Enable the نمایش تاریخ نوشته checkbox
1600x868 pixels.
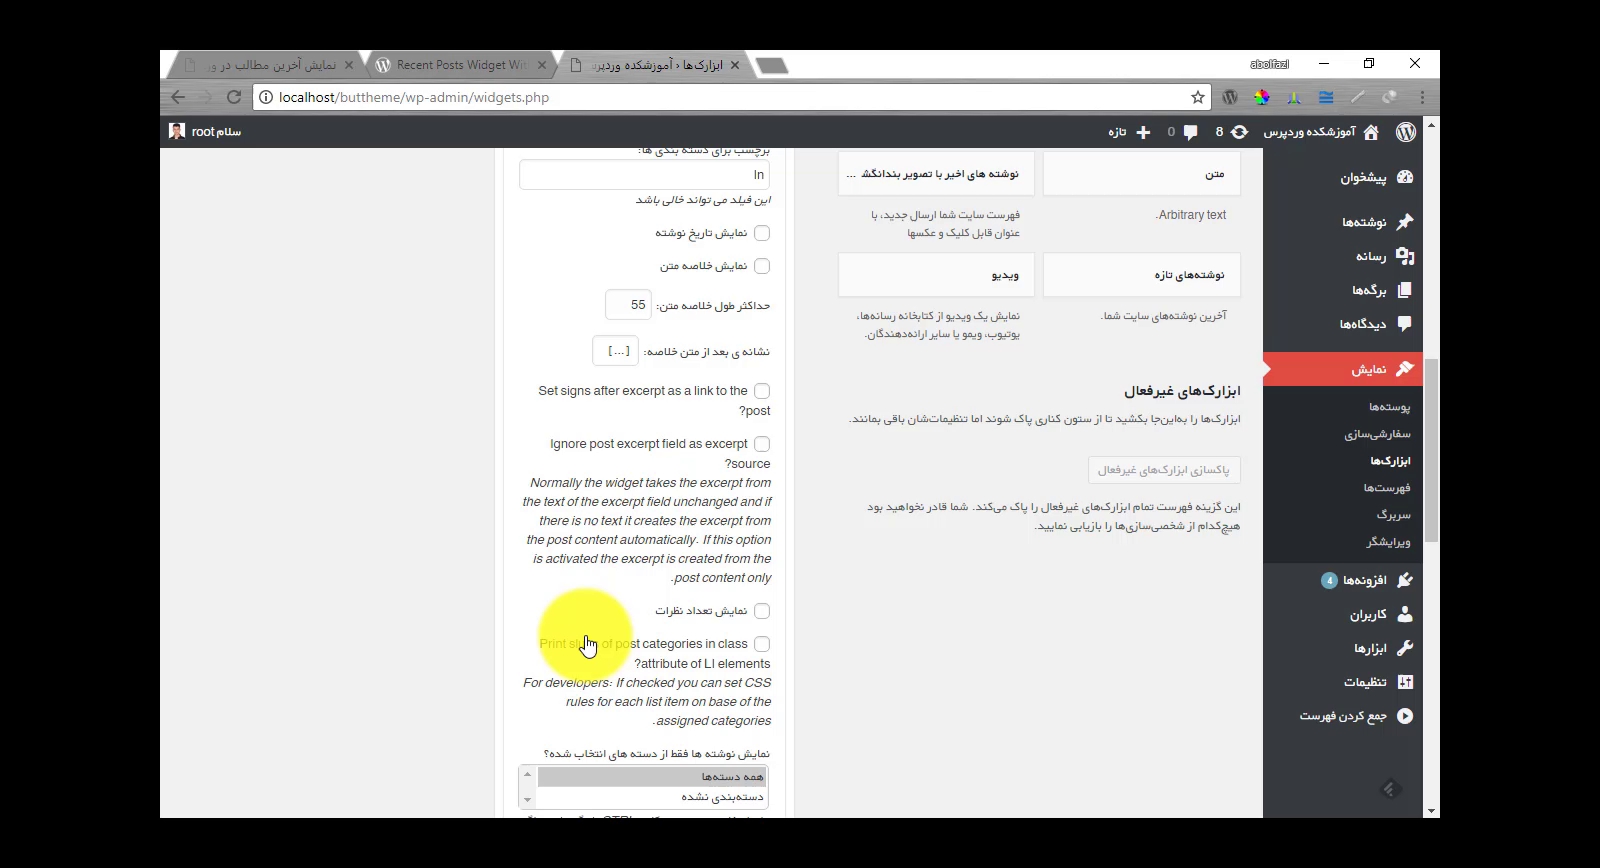click(762, 233)
